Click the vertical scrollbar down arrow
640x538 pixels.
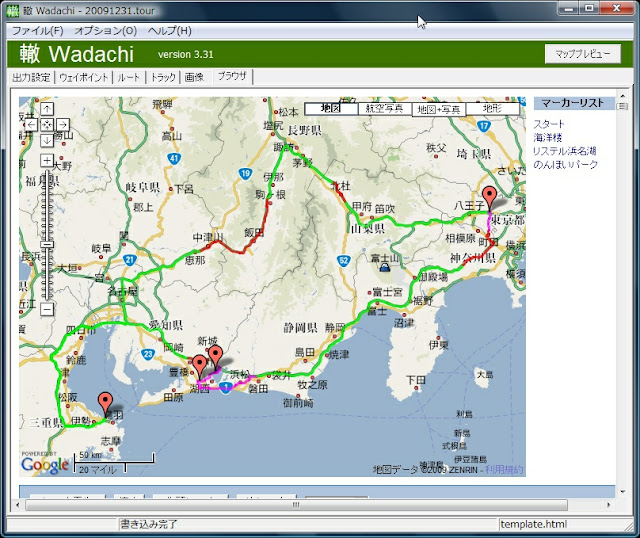click(622, 491)
